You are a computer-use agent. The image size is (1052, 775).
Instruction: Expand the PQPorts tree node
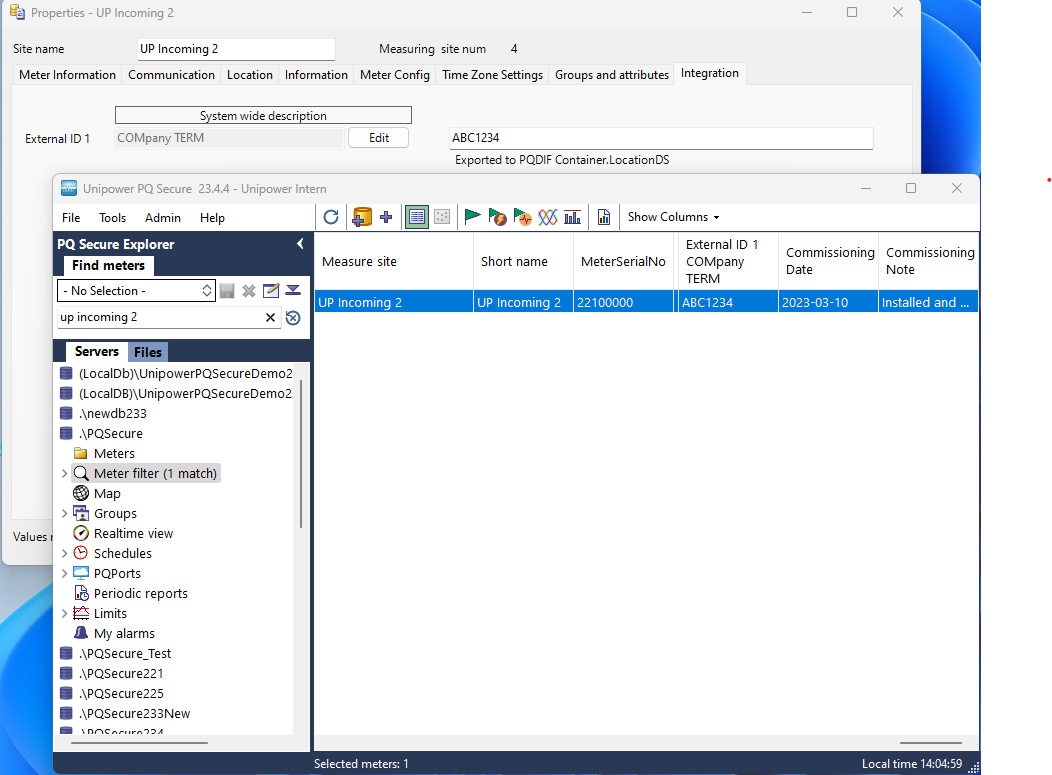[x=64, y=573]
